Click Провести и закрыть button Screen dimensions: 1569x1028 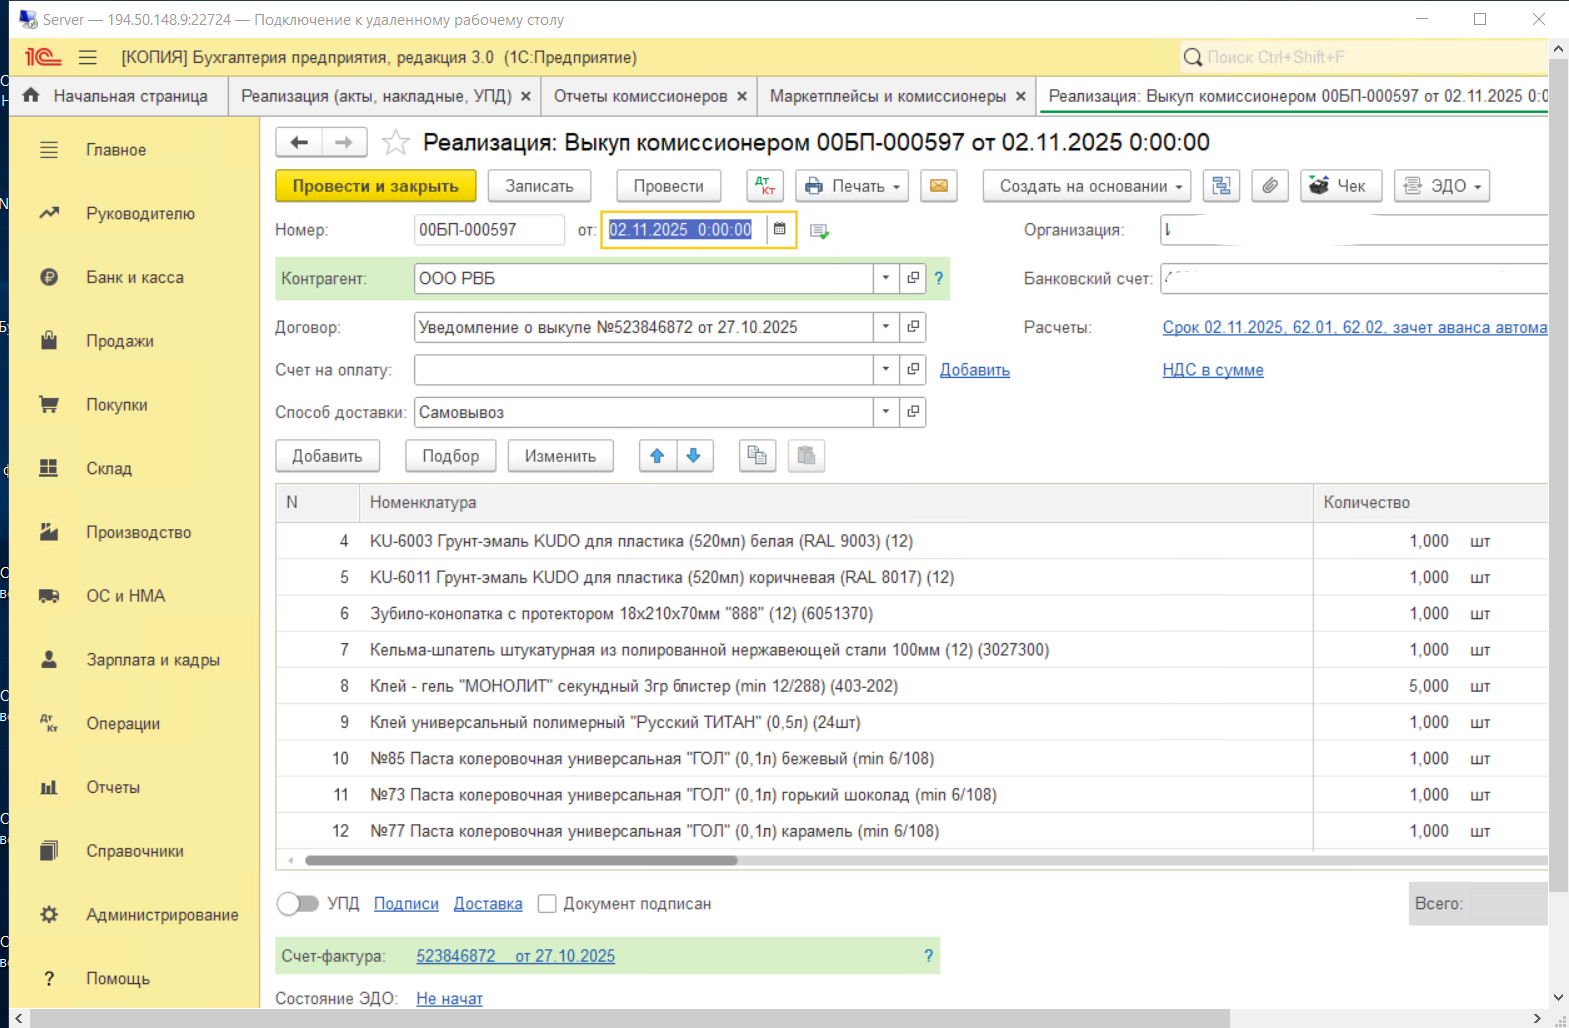375,186
